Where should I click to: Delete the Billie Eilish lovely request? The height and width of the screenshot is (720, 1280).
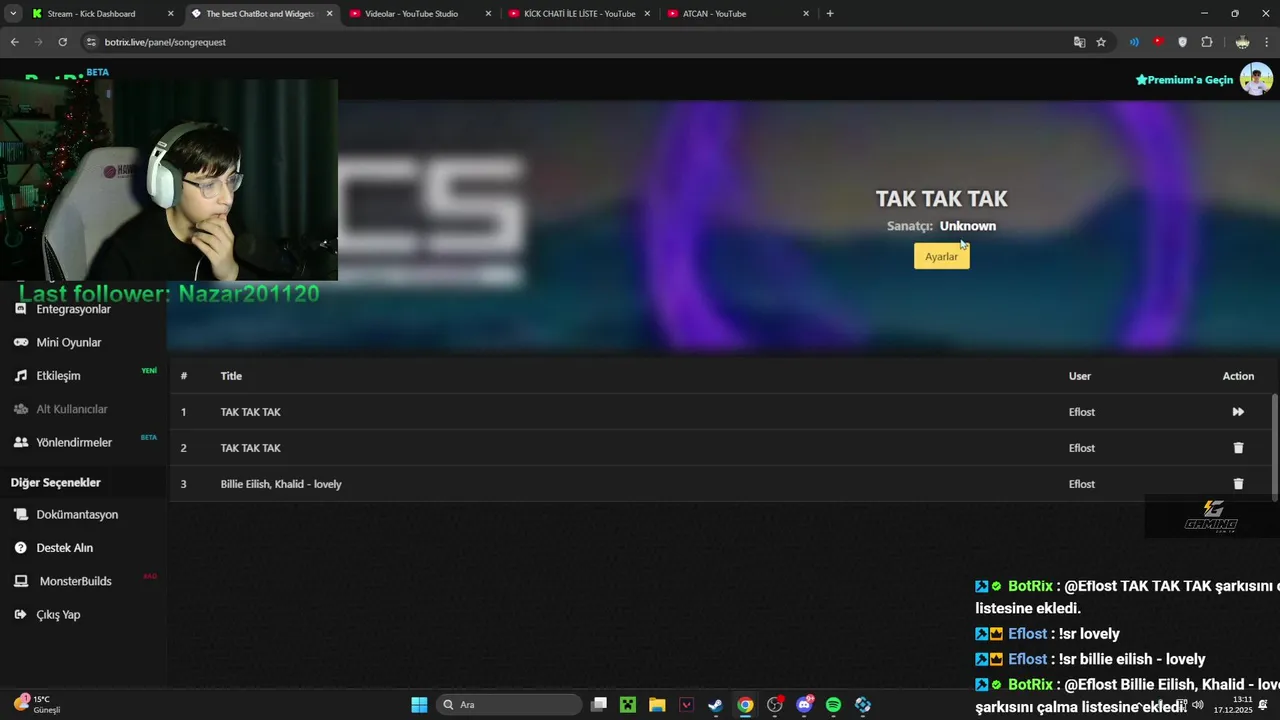(x=1238, y=484)
